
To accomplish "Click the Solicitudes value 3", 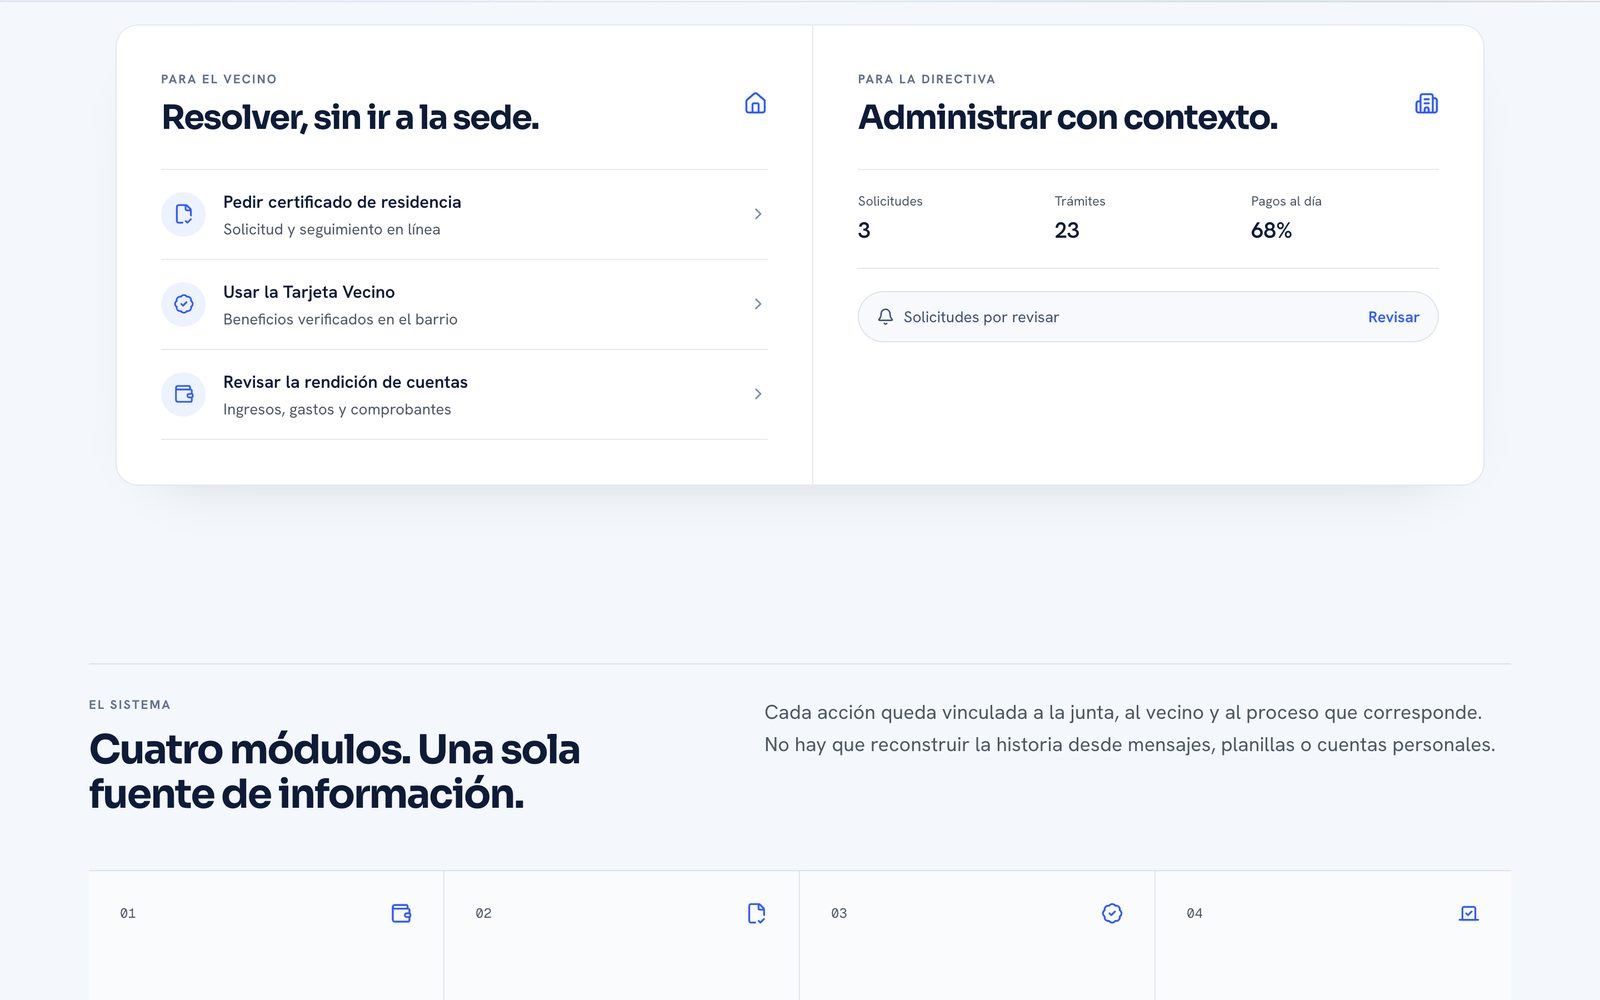I will [x=864, y=230].
